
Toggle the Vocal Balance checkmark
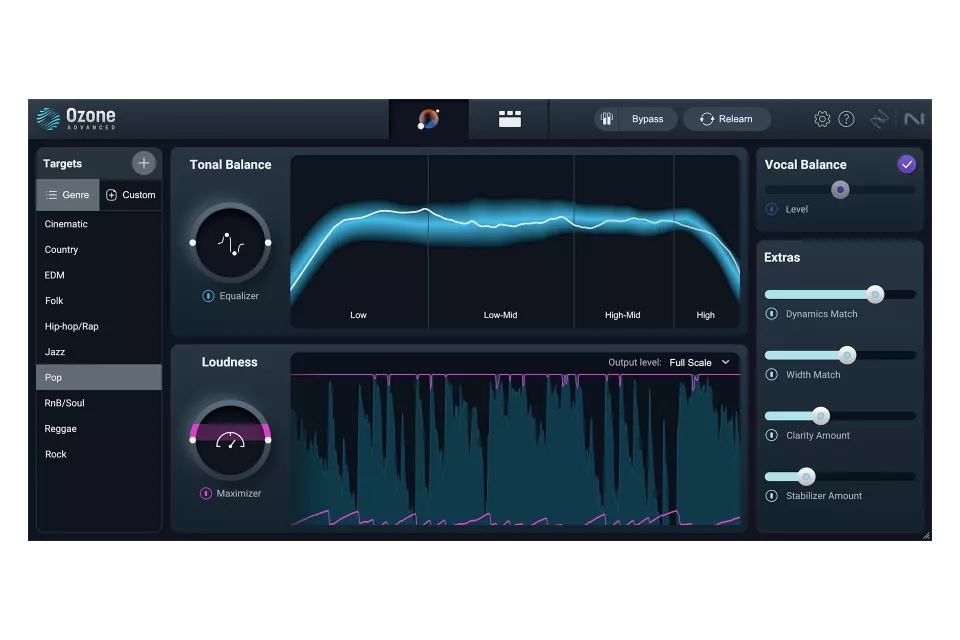click(x=907, y=164)
